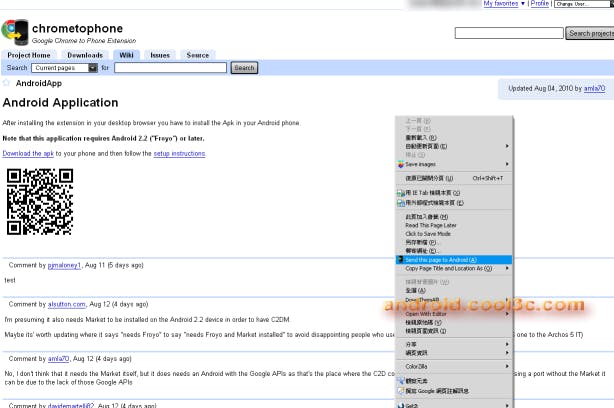614x408 pixels.
Task: Open commenter pjmaloney1 profile link
Action: (64, 265)
